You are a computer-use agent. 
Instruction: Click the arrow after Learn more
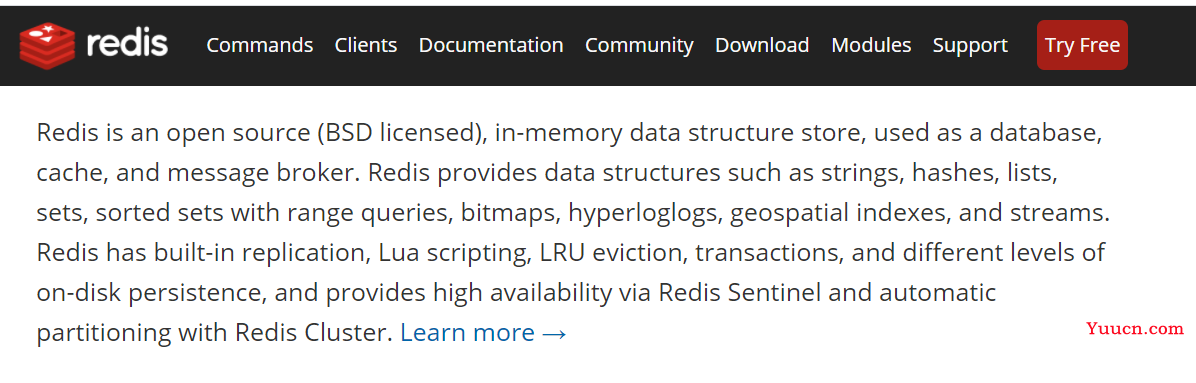[554, 334]
